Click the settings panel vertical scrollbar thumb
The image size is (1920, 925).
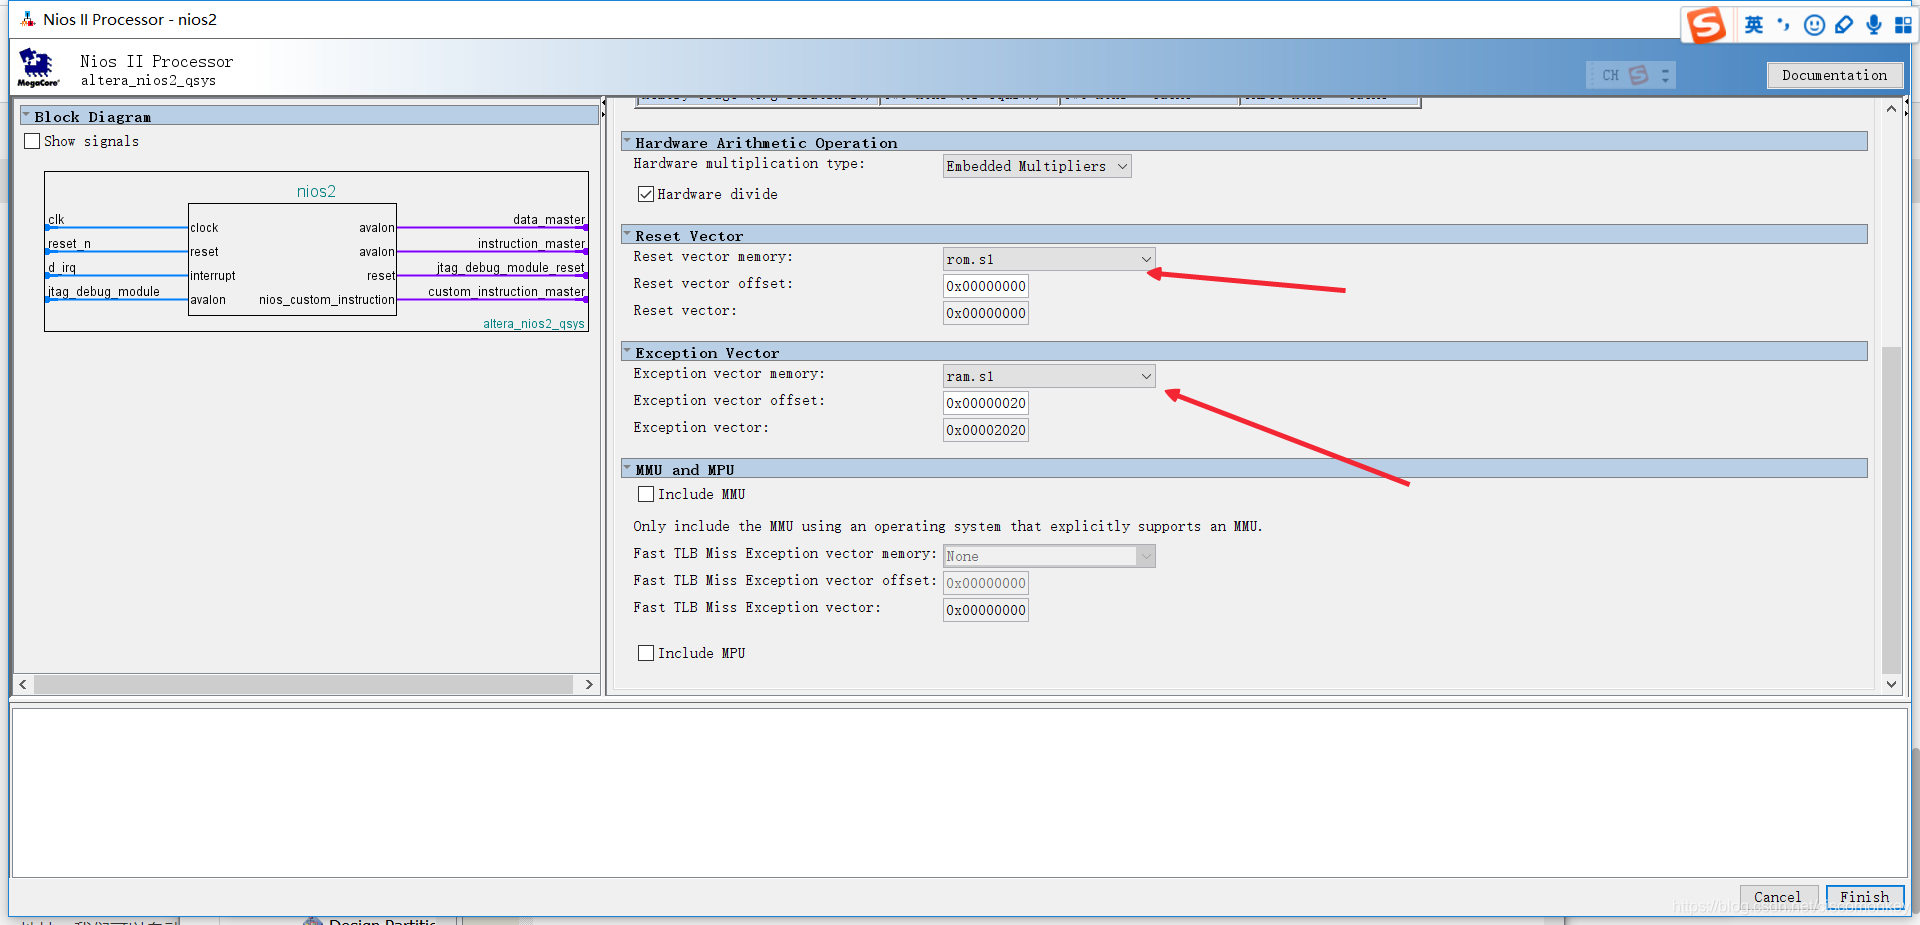pyautogui.click(x=1891, y=510)
